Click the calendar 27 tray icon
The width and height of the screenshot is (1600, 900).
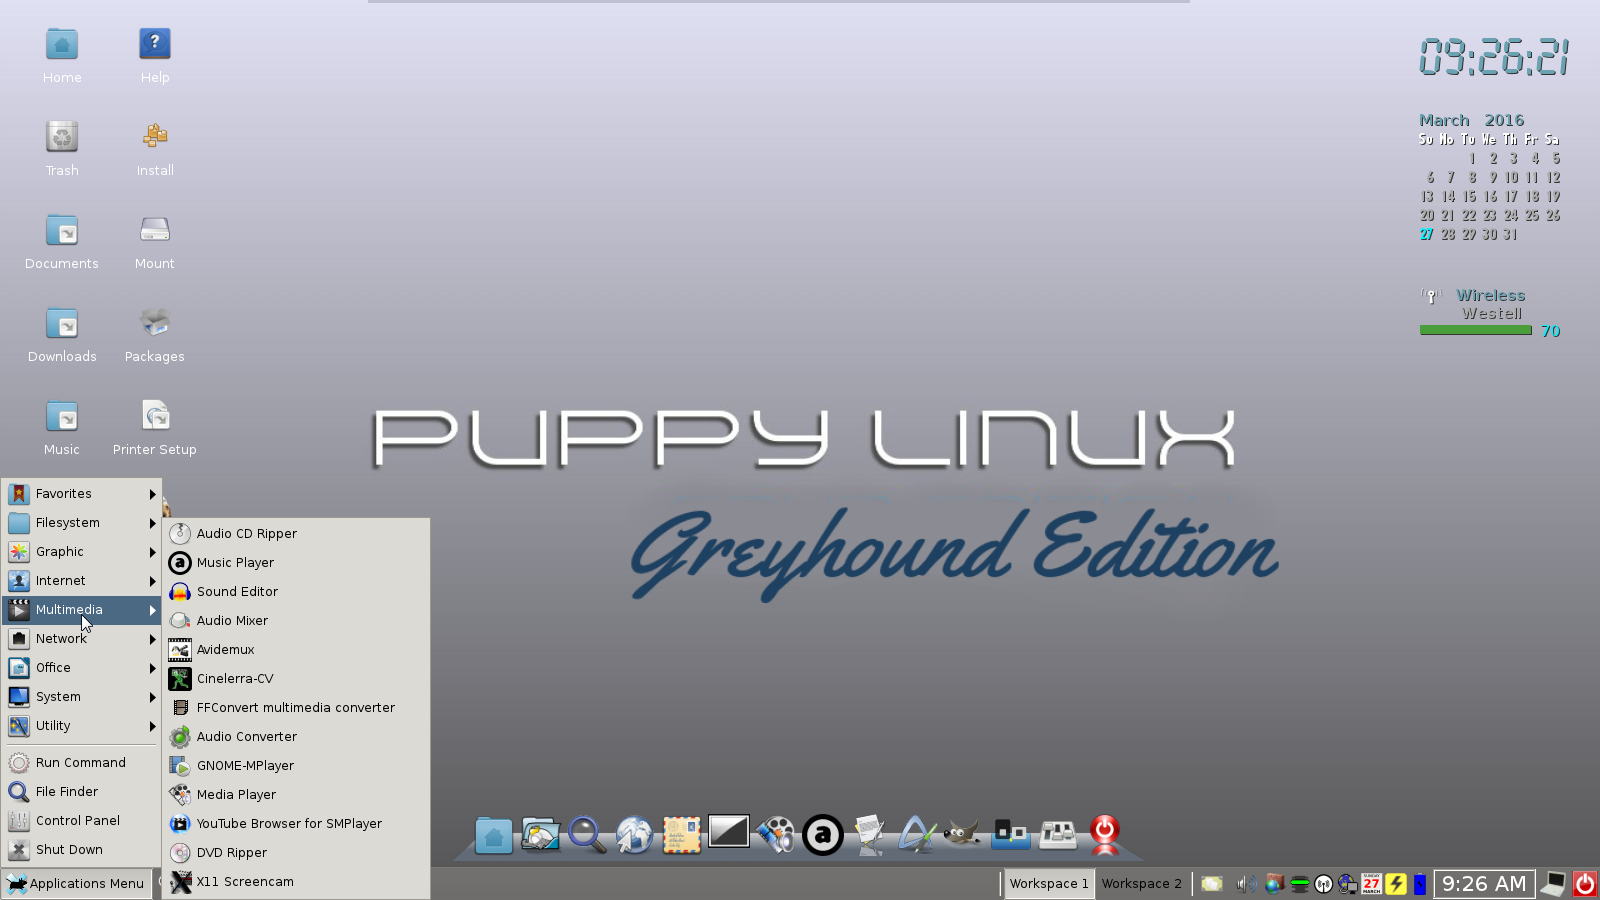(x=1372, y=884)
